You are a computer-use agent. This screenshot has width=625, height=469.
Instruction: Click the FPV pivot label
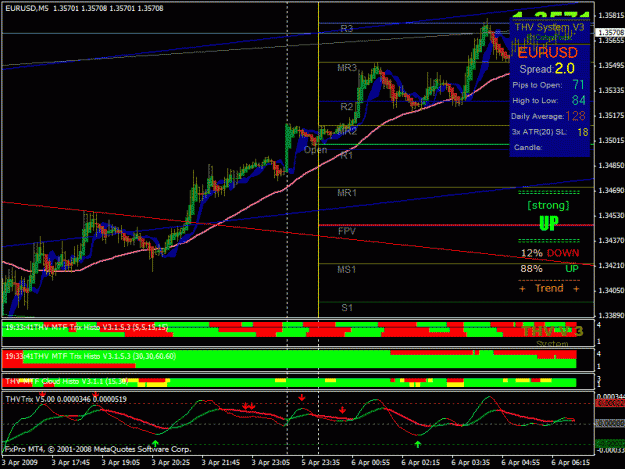[347, 231]
